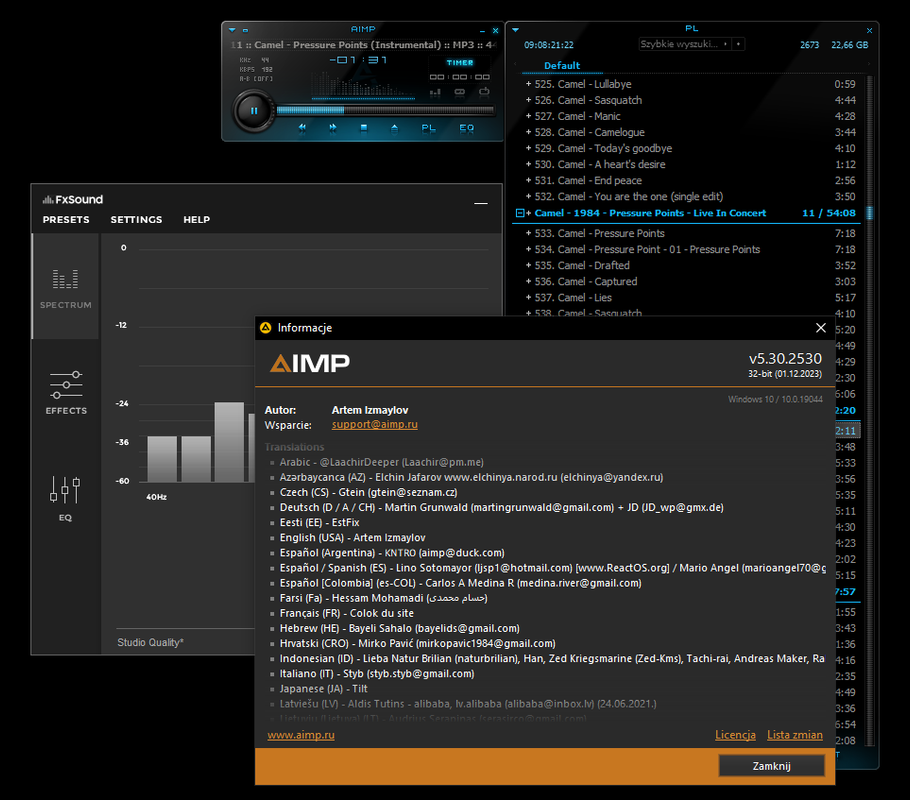Open the SPECTRUM panel in FxSound
The width and height of the screenshot is (910, 800).
(x=66, y=287)
